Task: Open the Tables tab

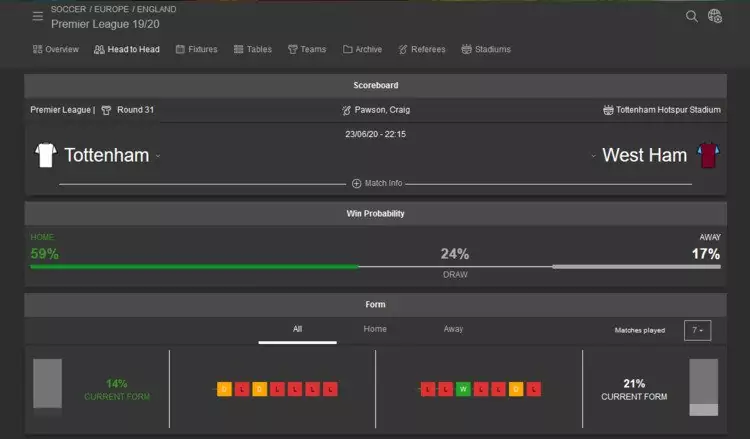Action: click(253, 49)
